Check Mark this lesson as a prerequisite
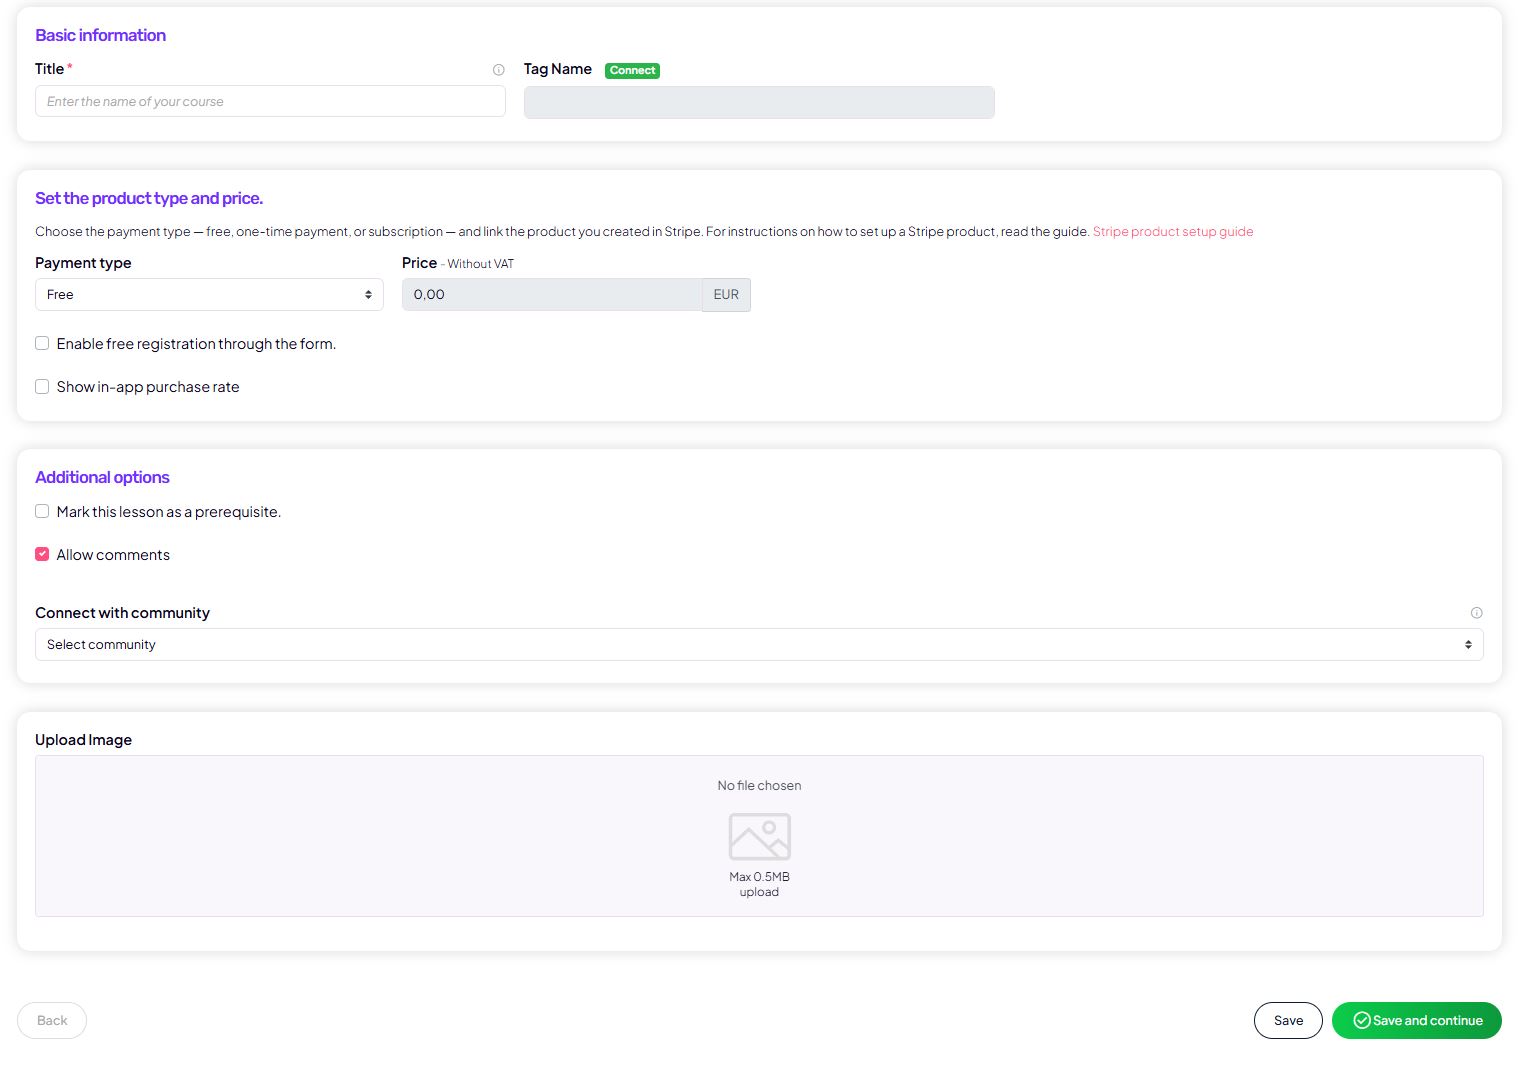1524x1077 pixels. click(42, 512)
